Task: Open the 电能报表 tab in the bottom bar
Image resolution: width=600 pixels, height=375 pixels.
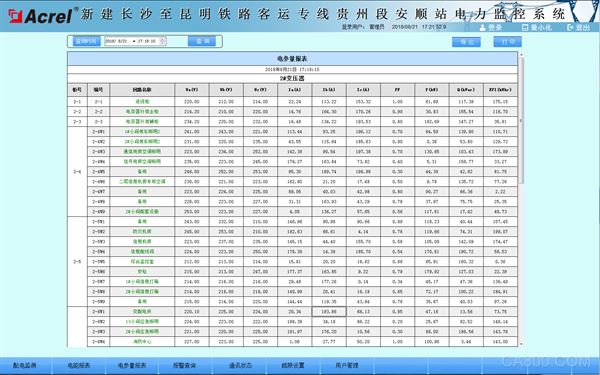Action: point(78,365)
